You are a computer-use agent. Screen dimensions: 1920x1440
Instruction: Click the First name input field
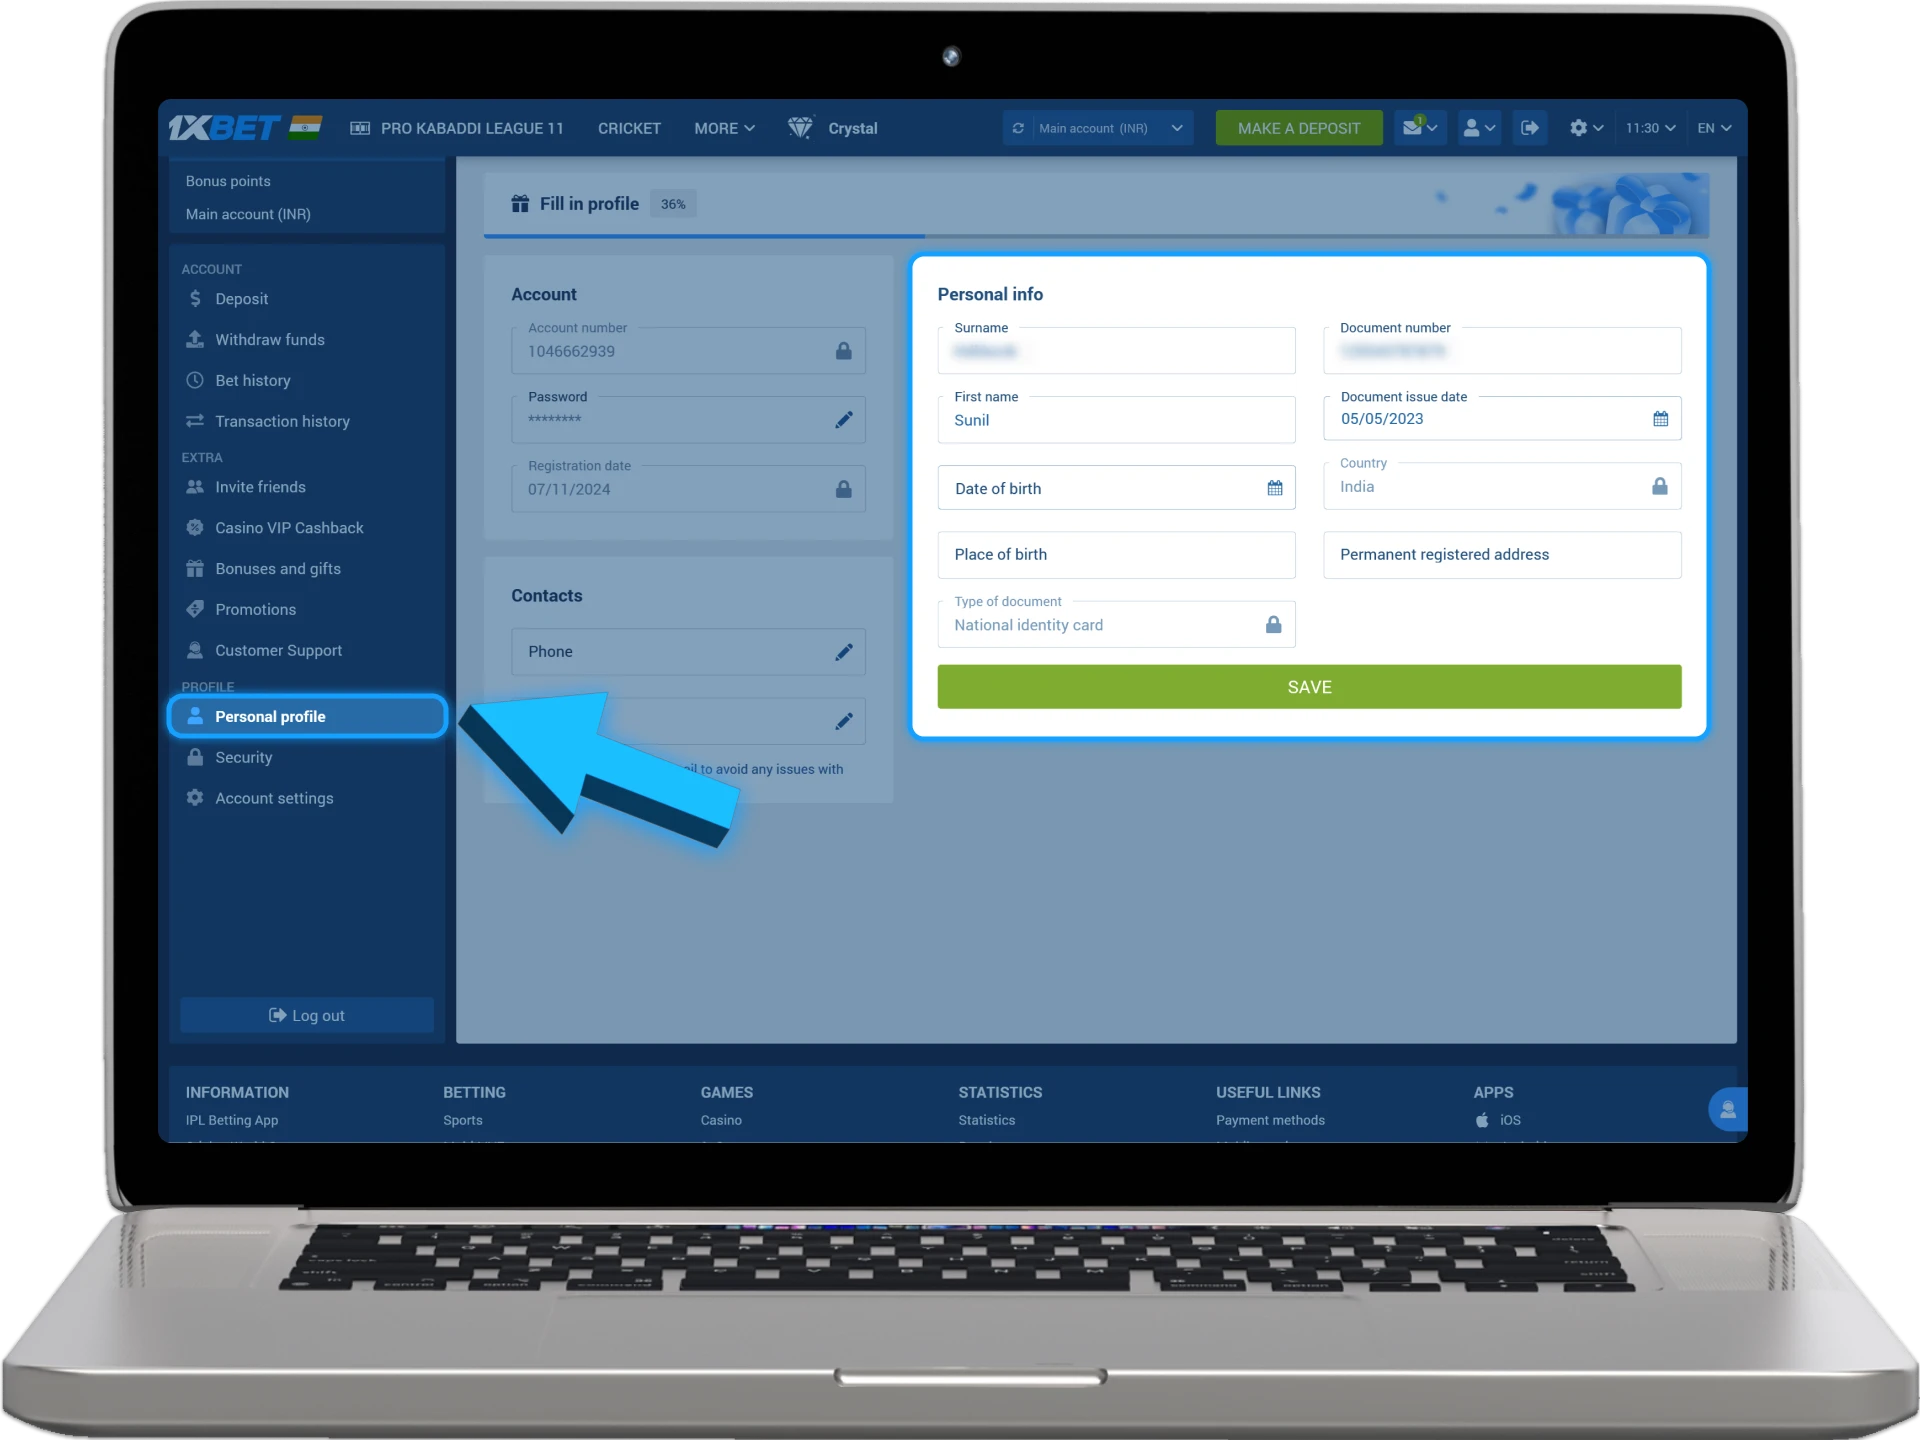pos(1116,419)
